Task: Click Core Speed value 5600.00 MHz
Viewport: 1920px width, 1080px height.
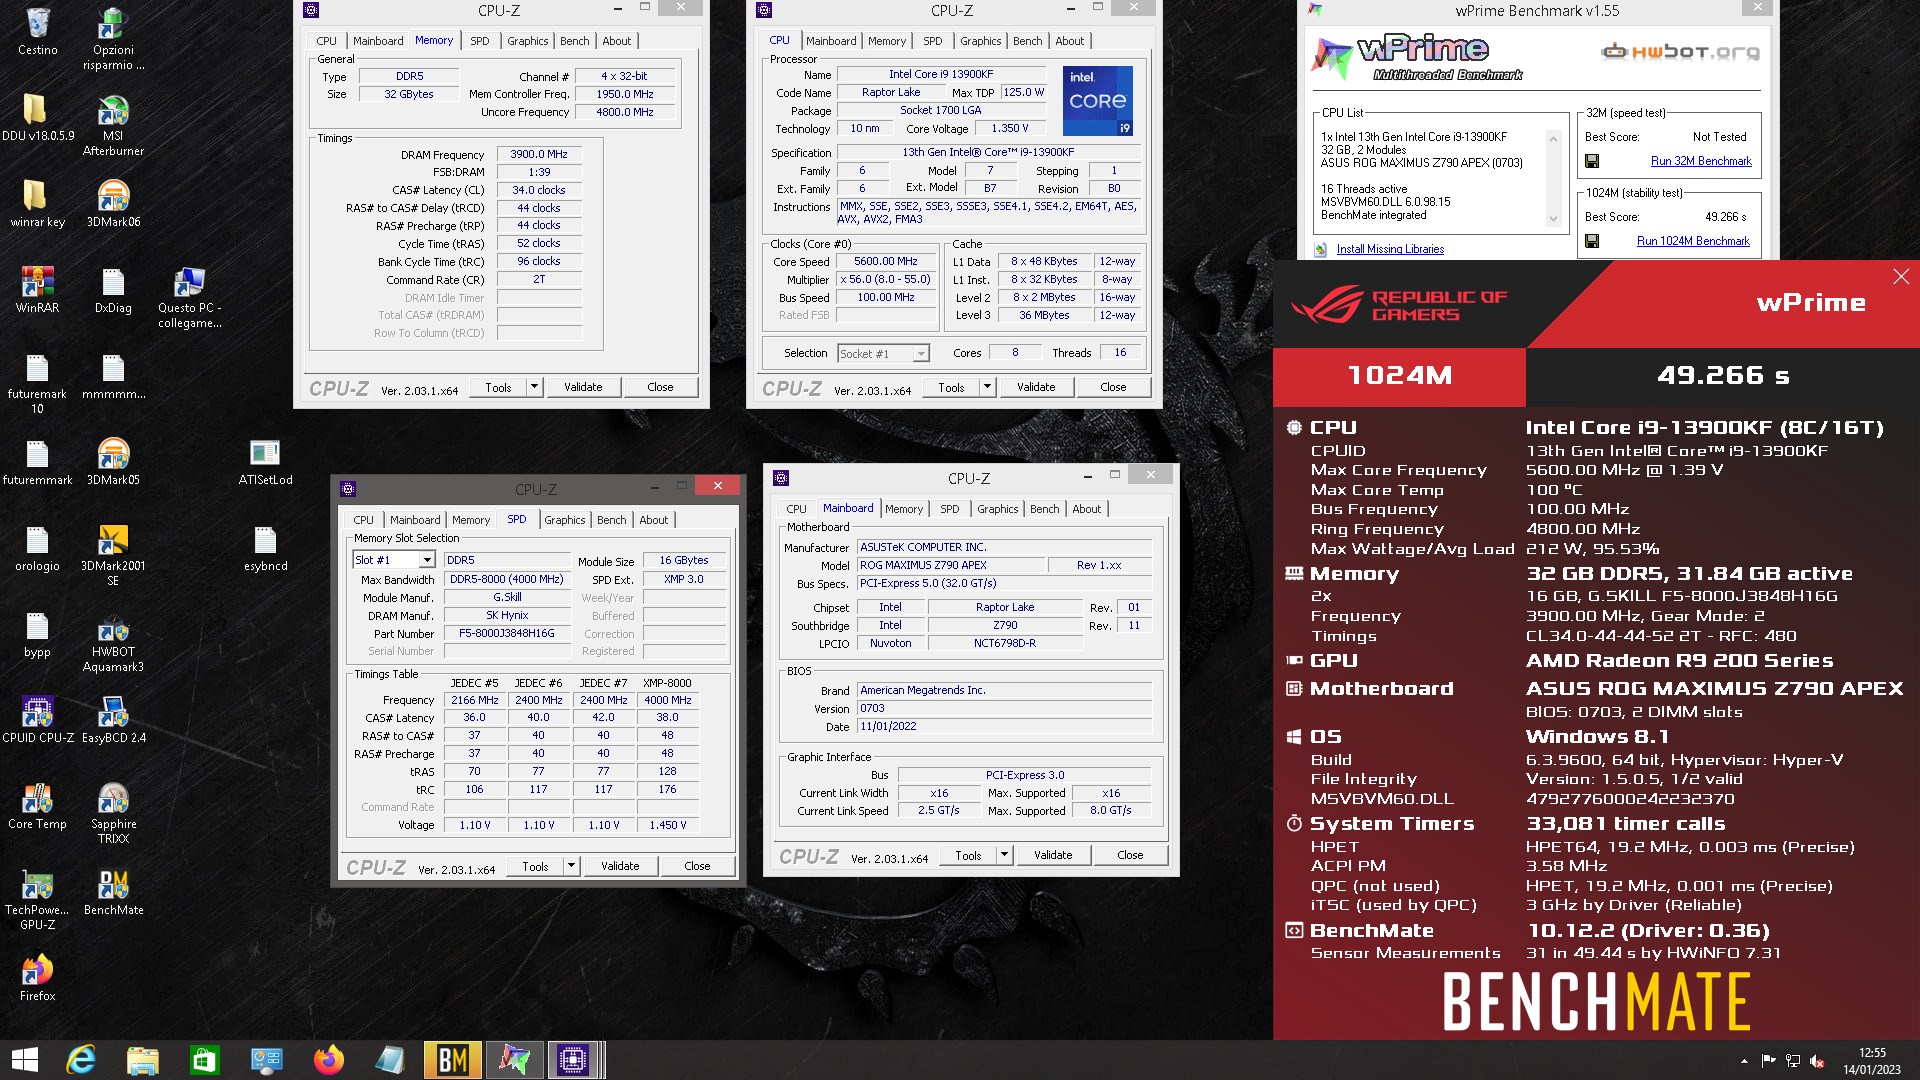Action: [885, 261]
